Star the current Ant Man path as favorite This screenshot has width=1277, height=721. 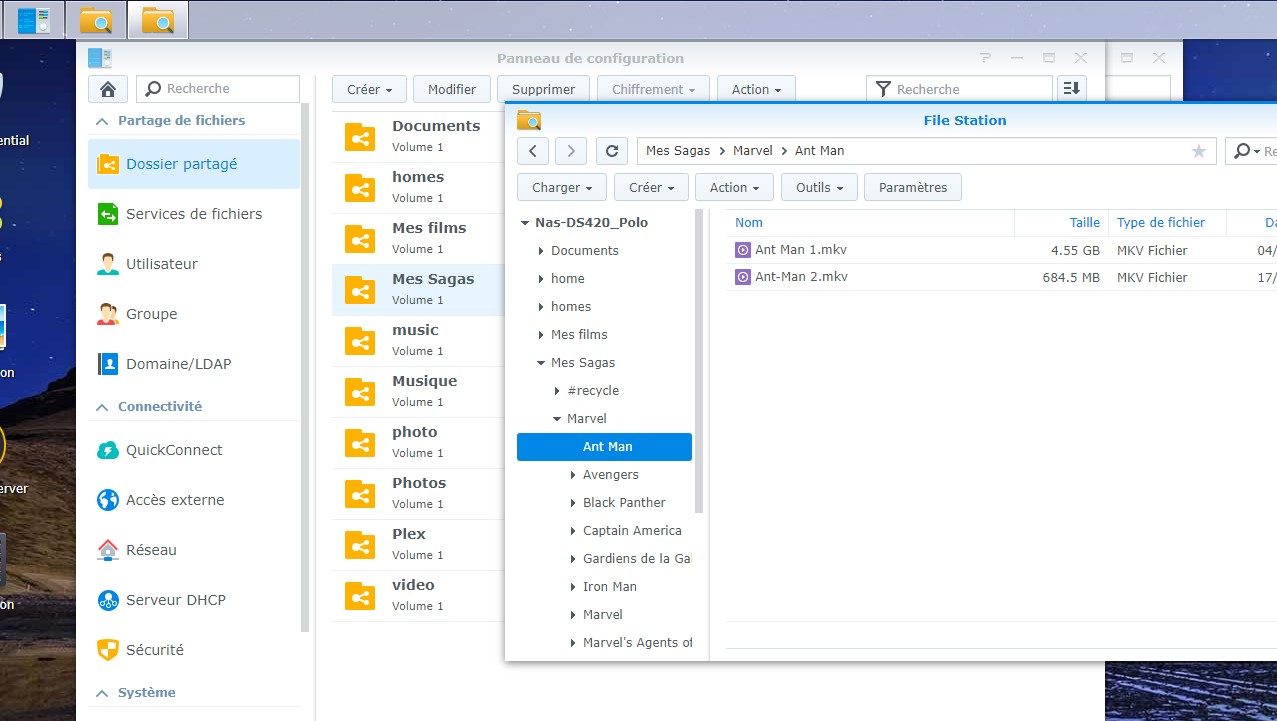click(x=1198, y=151)
